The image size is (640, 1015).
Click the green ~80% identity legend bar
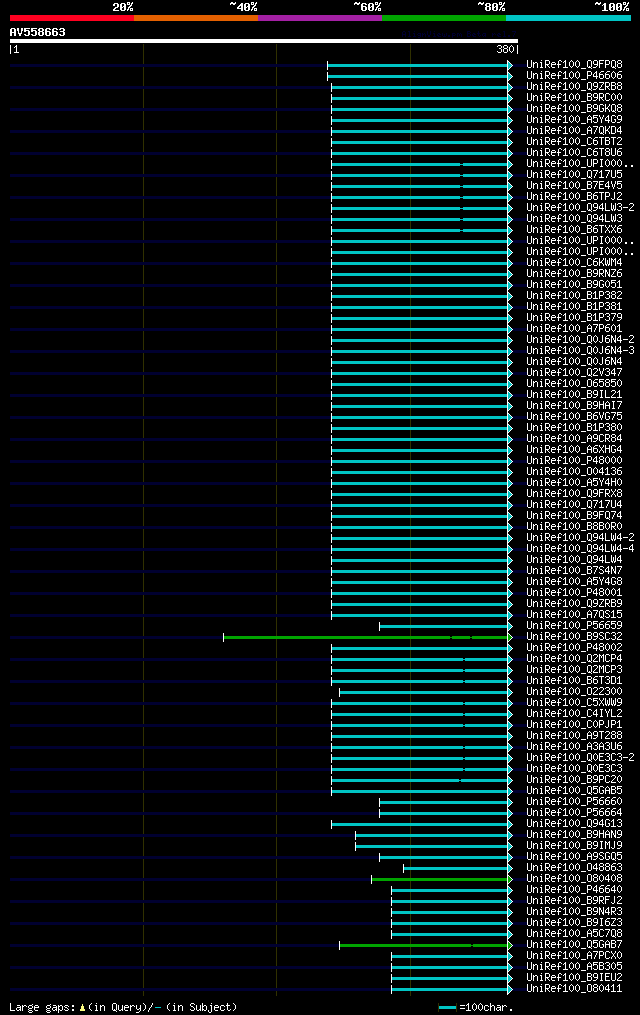[x=444, y=18]
